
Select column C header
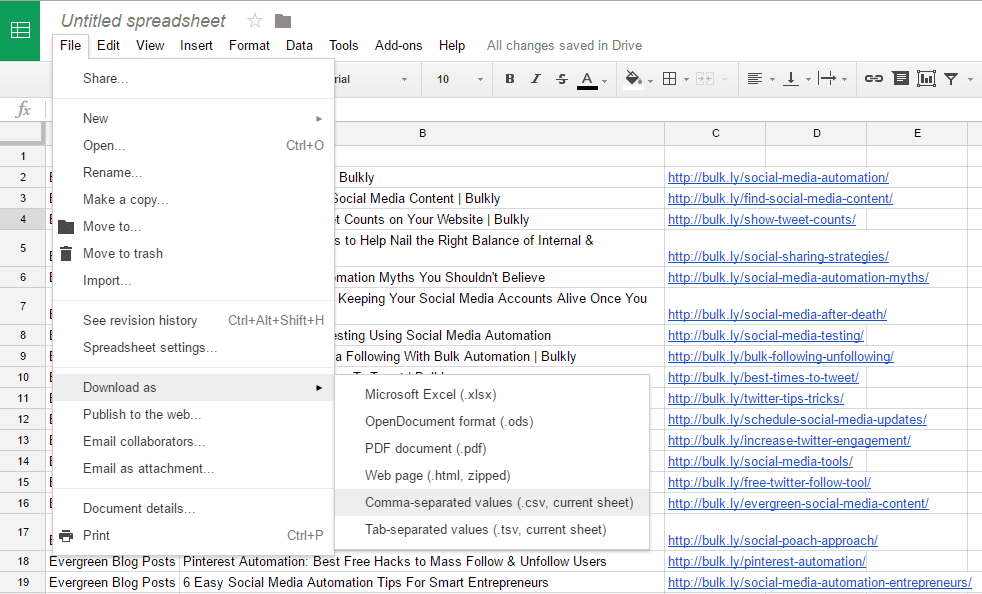click(715, 133)
